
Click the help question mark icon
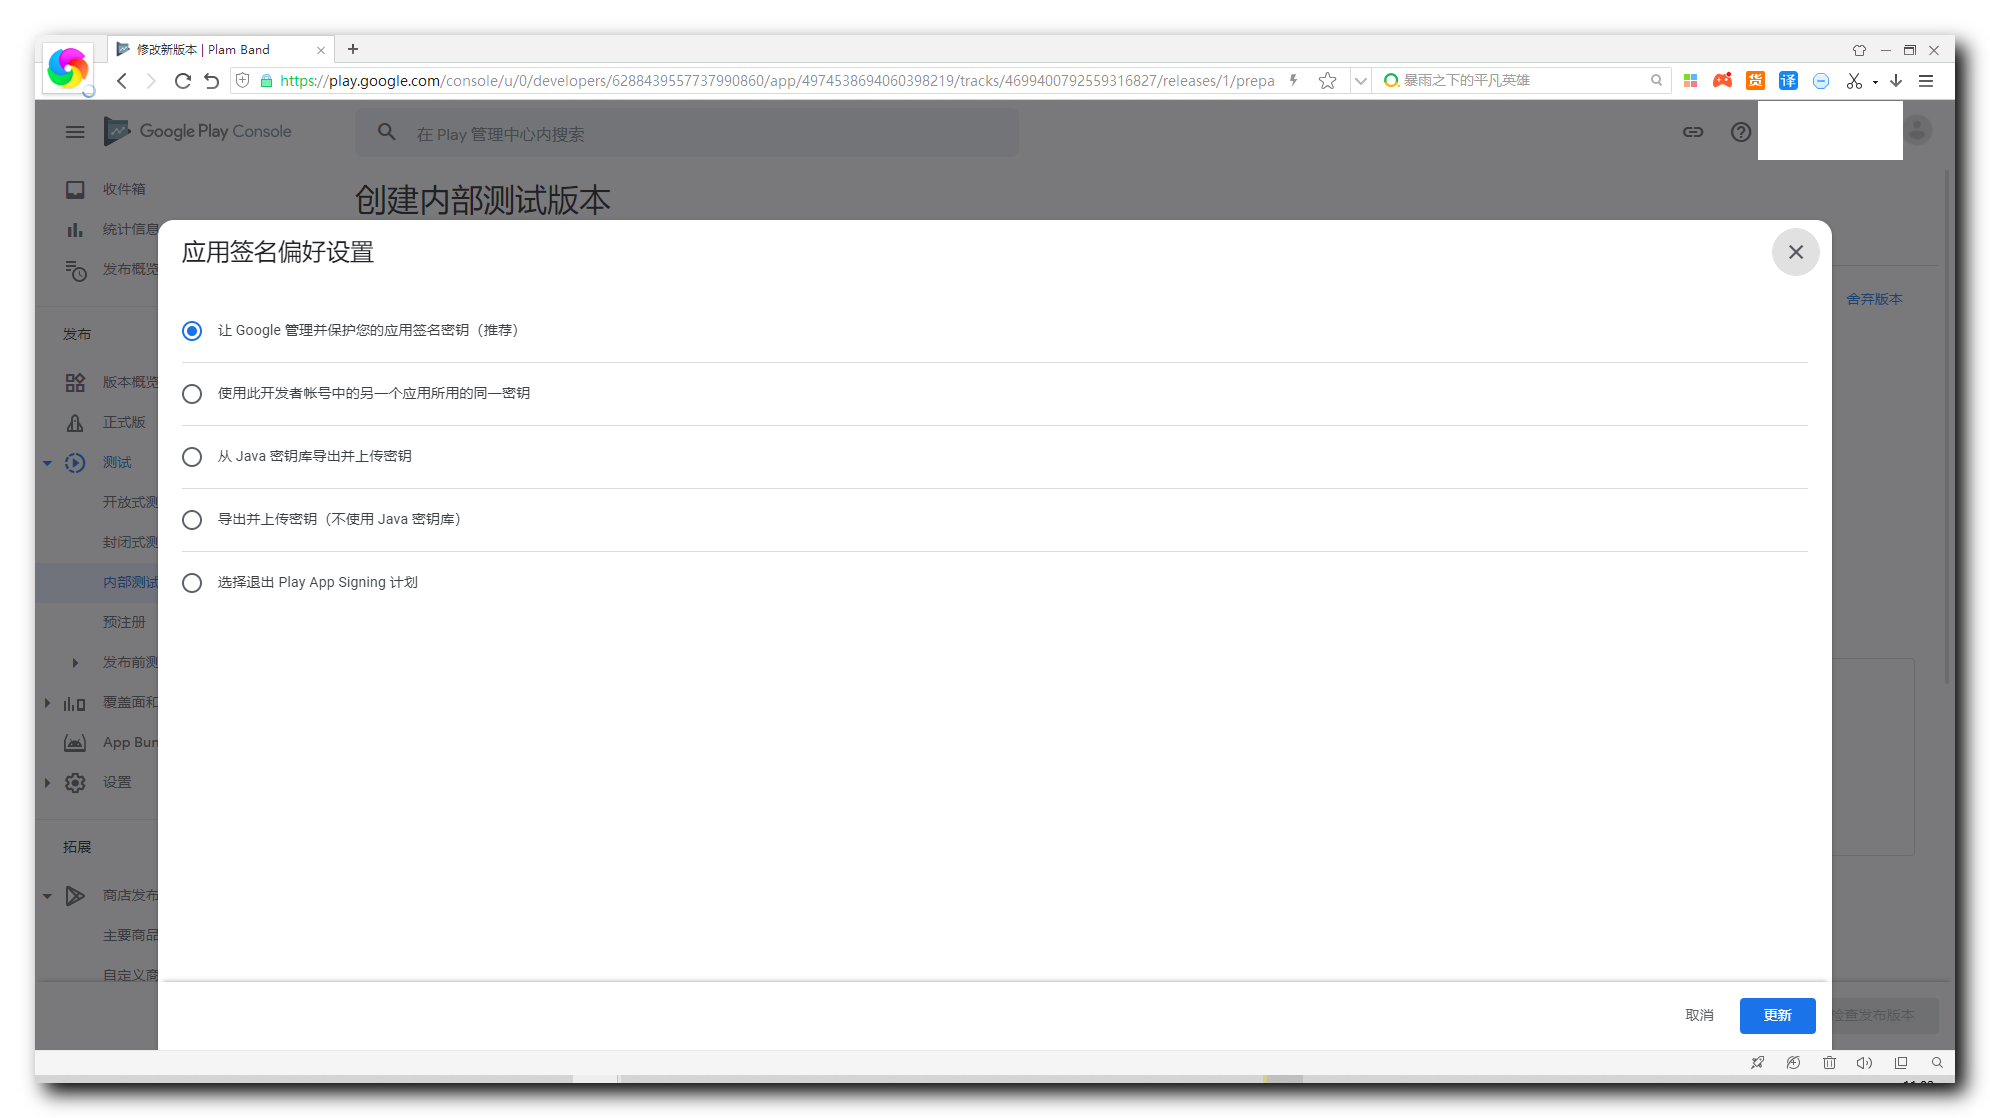point(1740,132)
